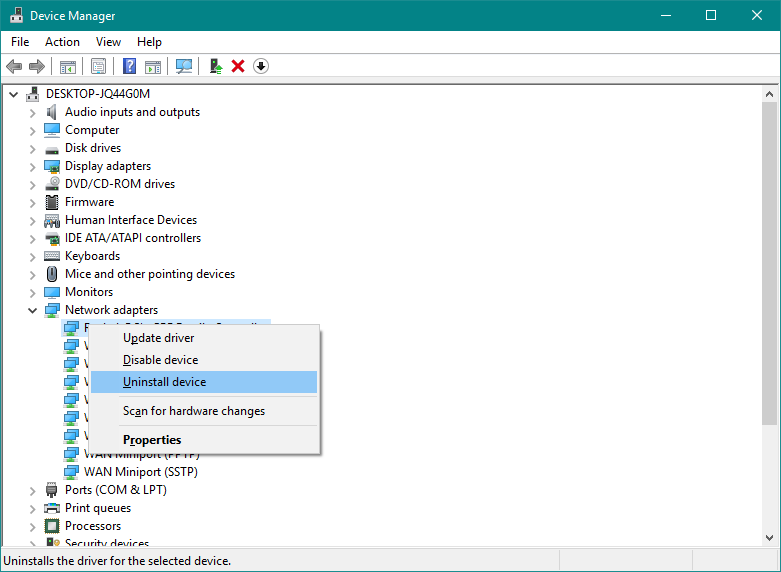Click the Forward arrow toolbar icon

tap(37, 66)
